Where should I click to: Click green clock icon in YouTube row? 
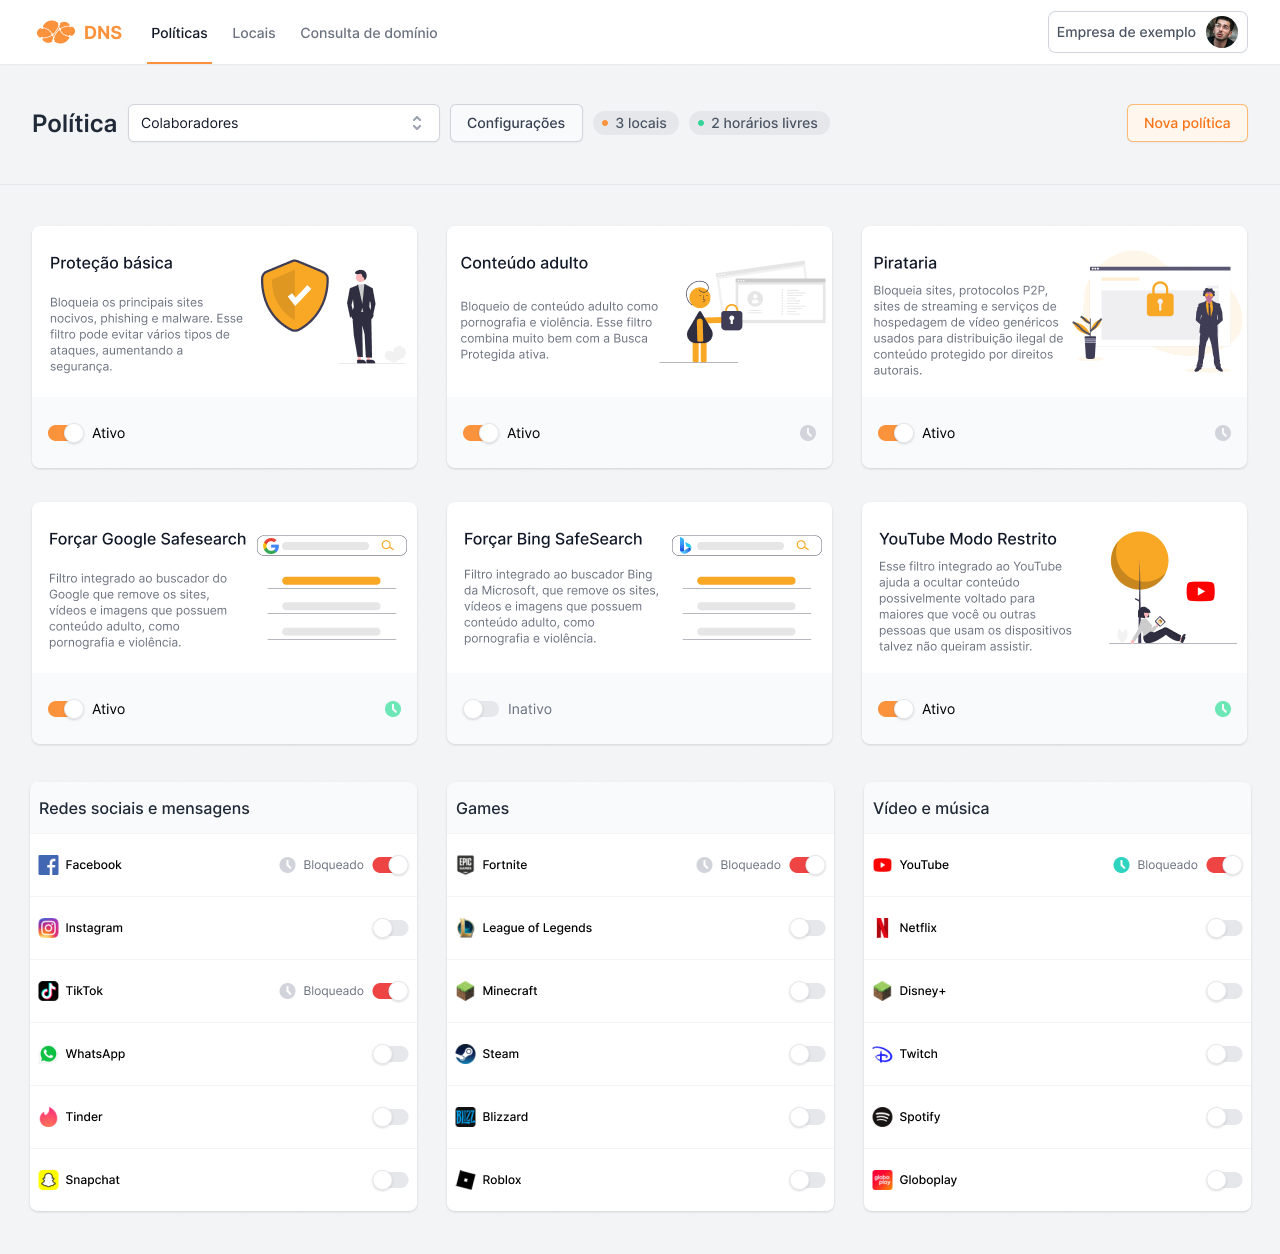click(x=1121, y=865)
